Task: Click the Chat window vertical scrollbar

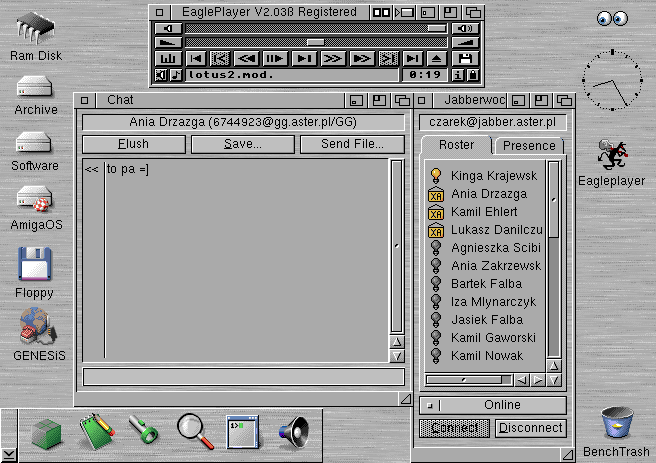Action: point(397,247)
